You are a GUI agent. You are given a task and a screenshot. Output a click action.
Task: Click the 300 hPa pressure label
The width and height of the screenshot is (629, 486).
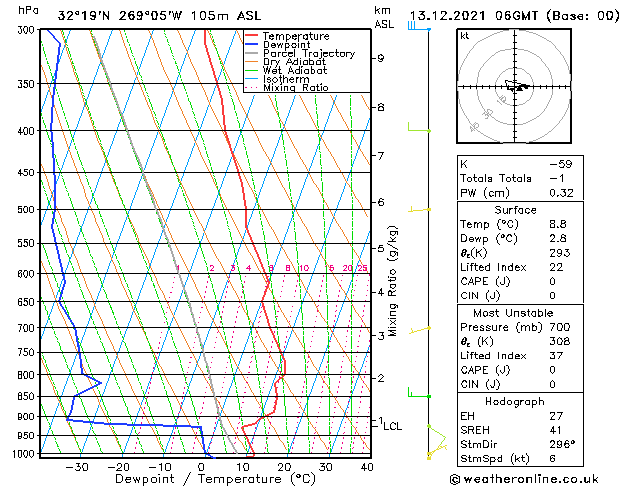tap(28, 30)
